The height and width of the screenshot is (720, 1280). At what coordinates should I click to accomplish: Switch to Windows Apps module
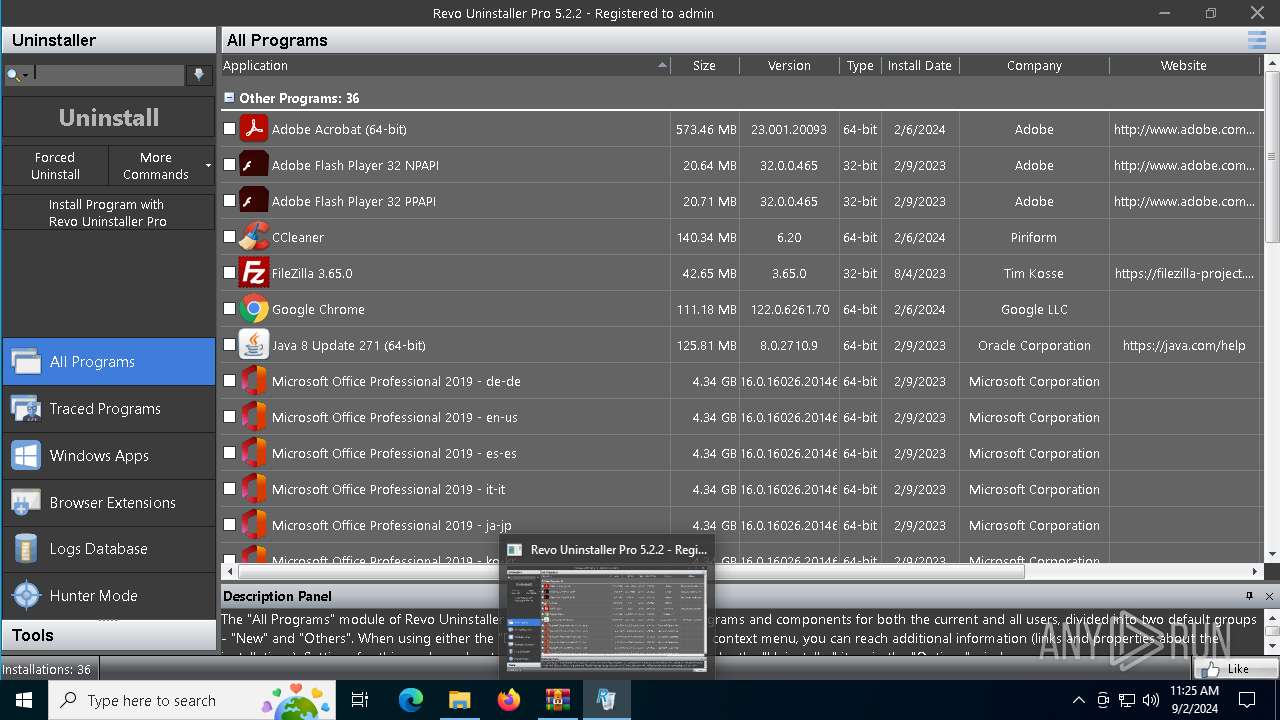coord(108,456)
